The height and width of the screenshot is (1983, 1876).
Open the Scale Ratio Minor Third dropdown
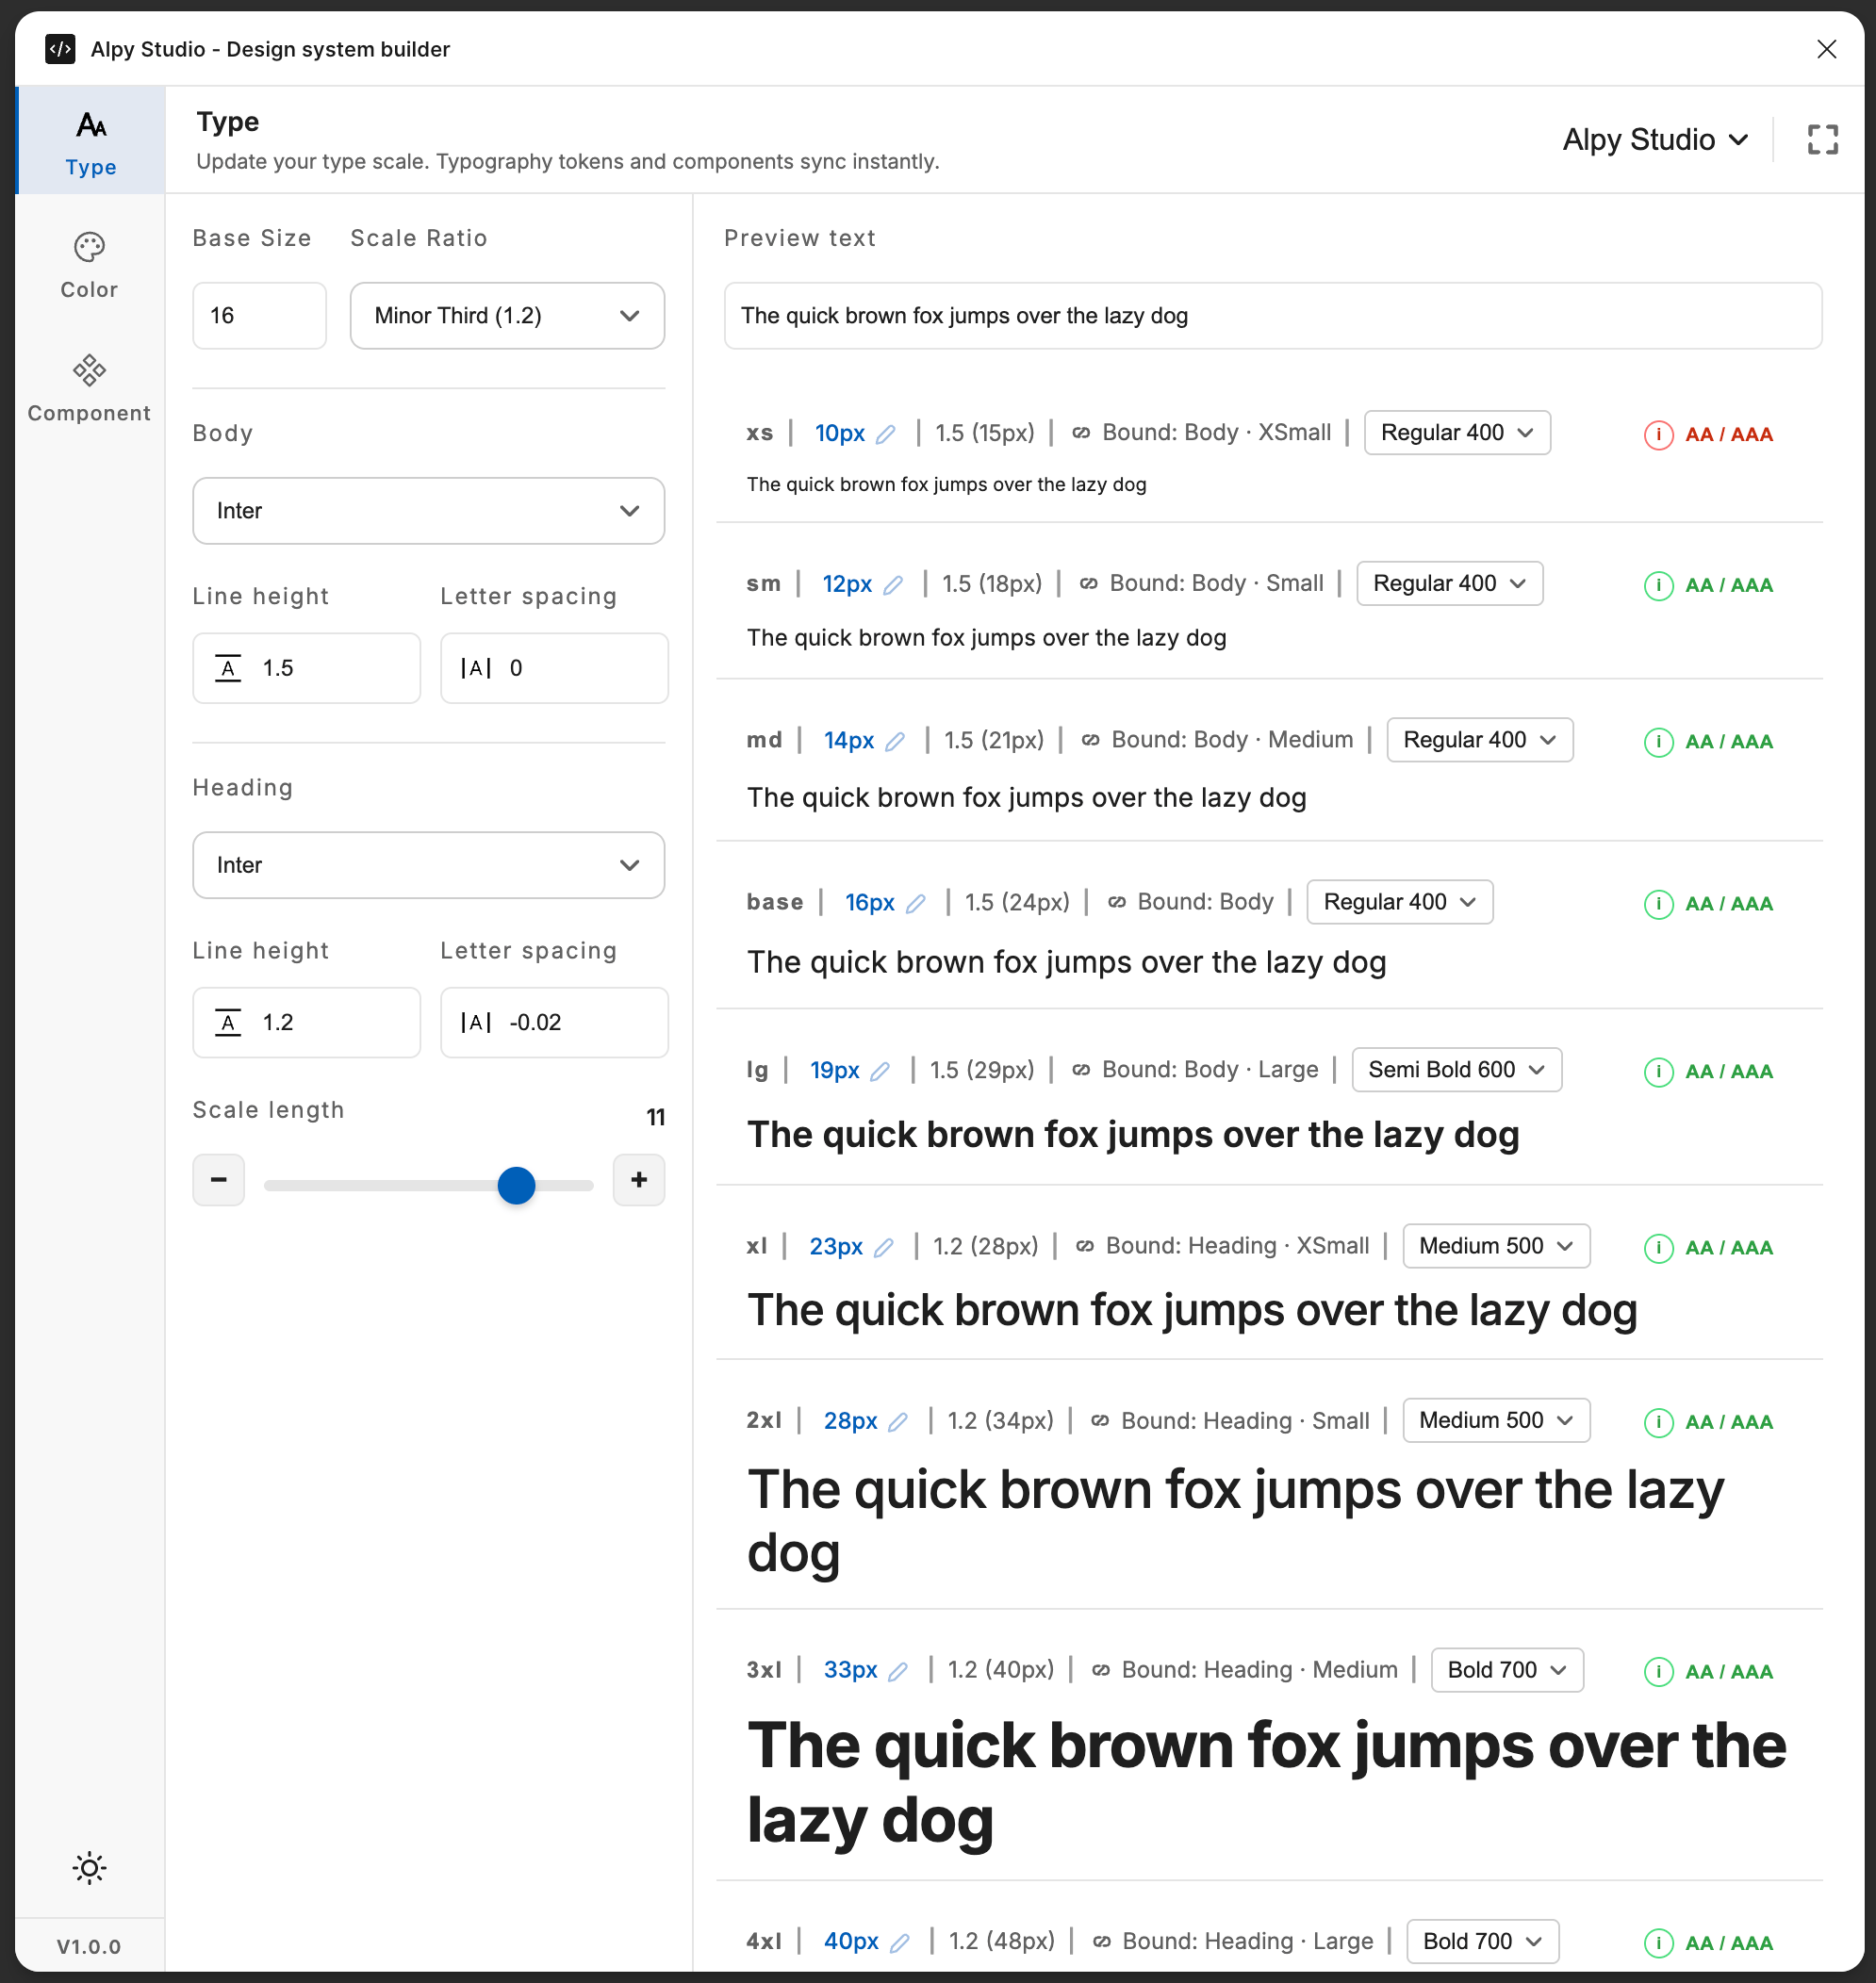click(x=507, y=316)
